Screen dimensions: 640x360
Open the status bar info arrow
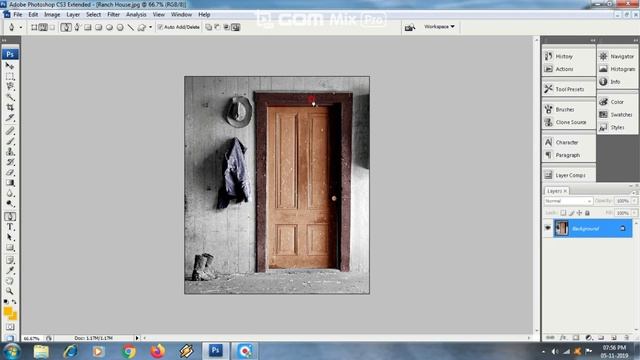(137, 338)
